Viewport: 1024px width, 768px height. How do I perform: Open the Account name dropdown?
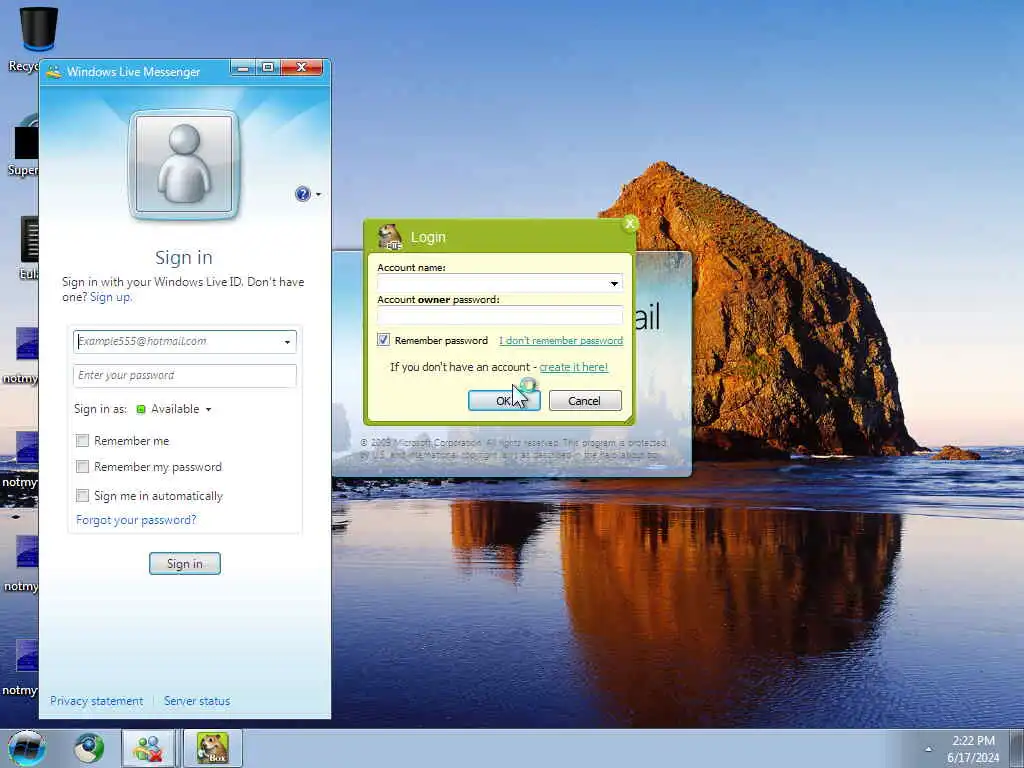(x=614, y=283)
